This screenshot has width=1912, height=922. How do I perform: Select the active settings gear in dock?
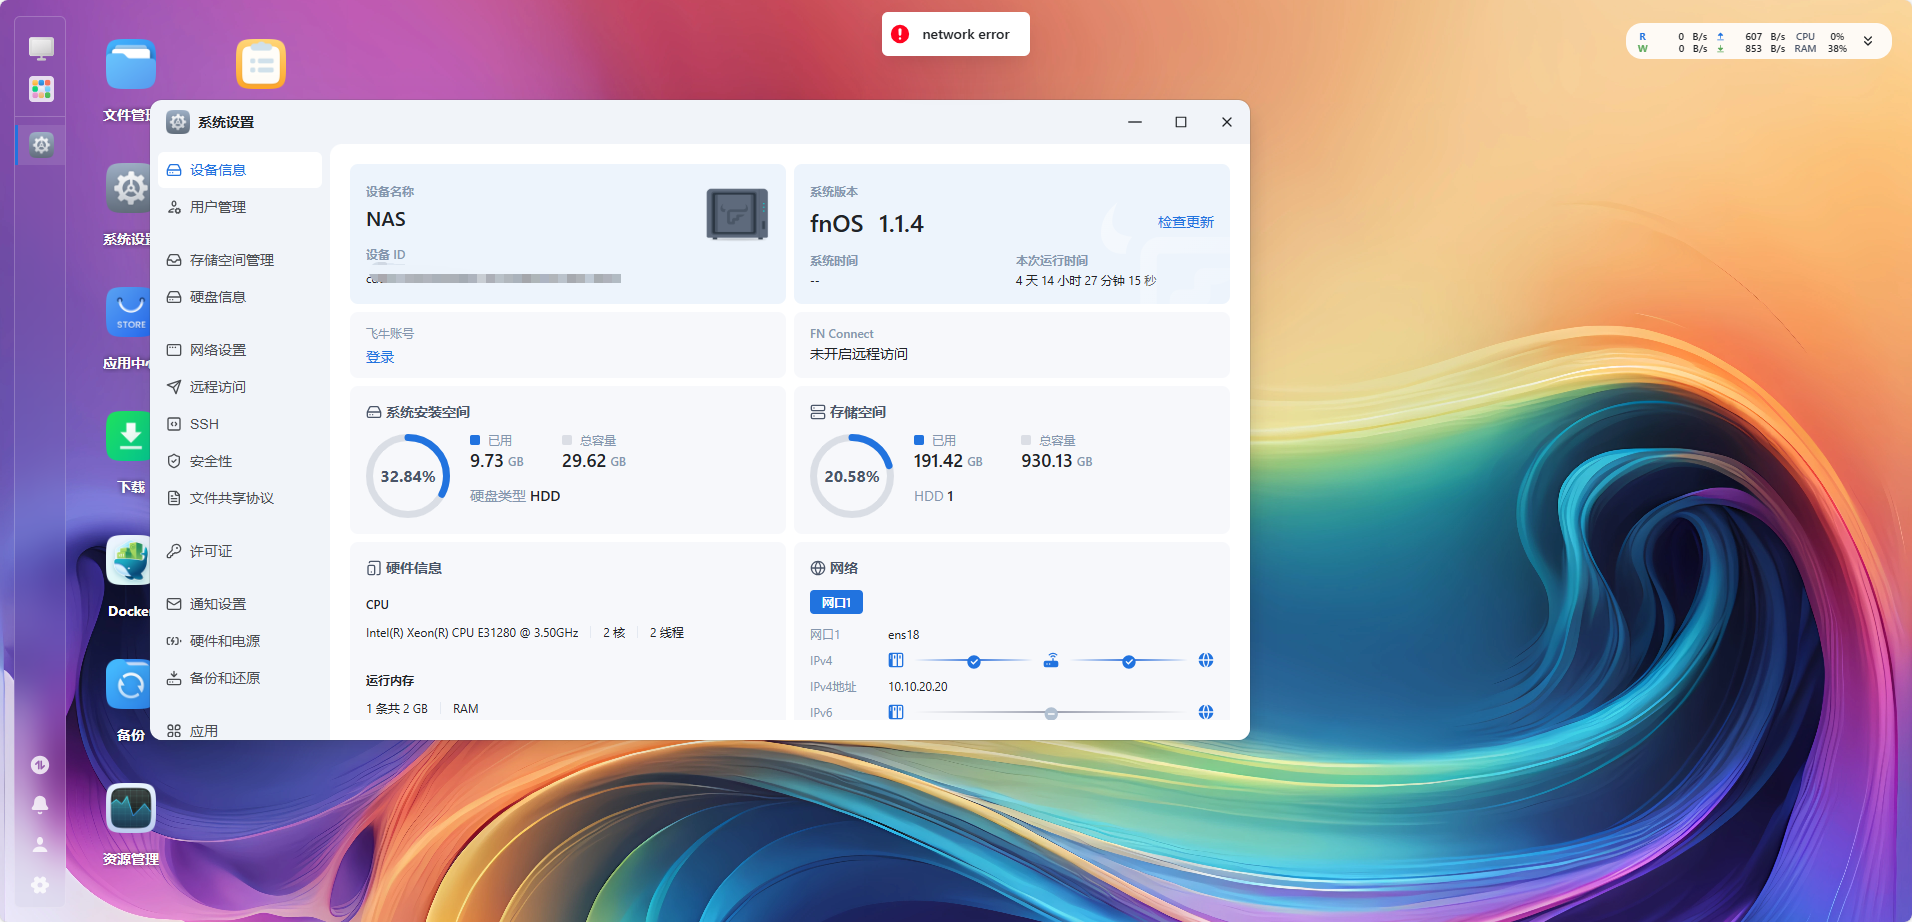pyautogui.click(x=41, y=145)
